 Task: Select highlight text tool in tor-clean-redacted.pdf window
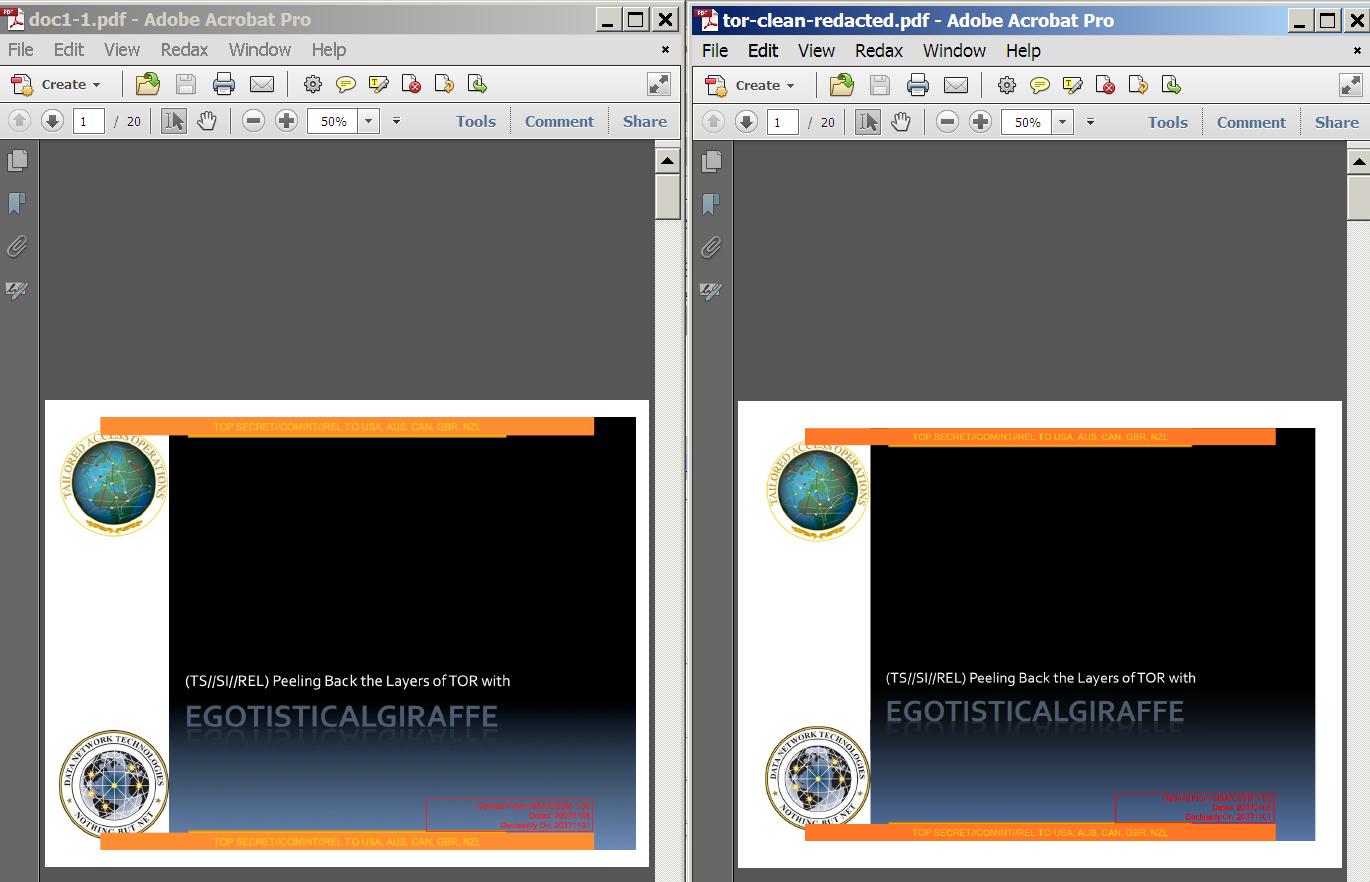pyautogui.click(x=1073, y=86)
